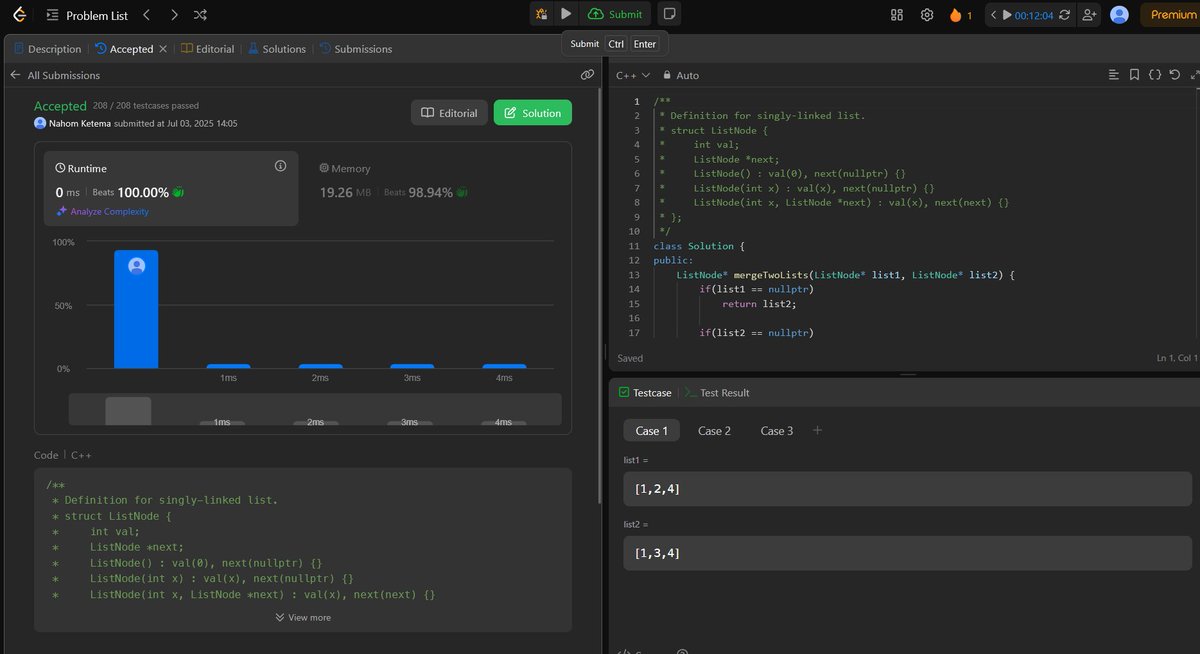
Task: Reset code with the undo arrow icon
Action: [x=1174, y=75]
